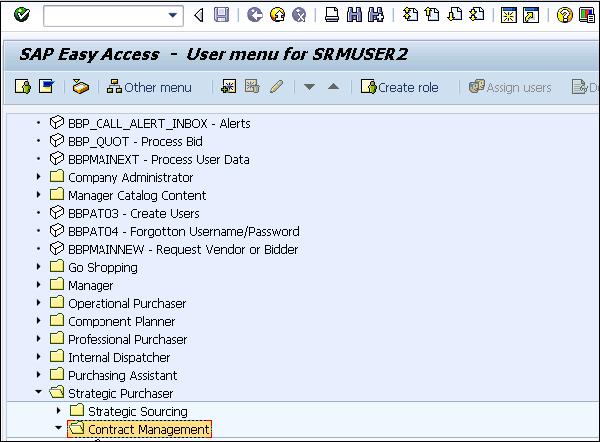Select BBP_QUOT - Process Bid transaction
This screenshot has height=442, width=600.
135,142
